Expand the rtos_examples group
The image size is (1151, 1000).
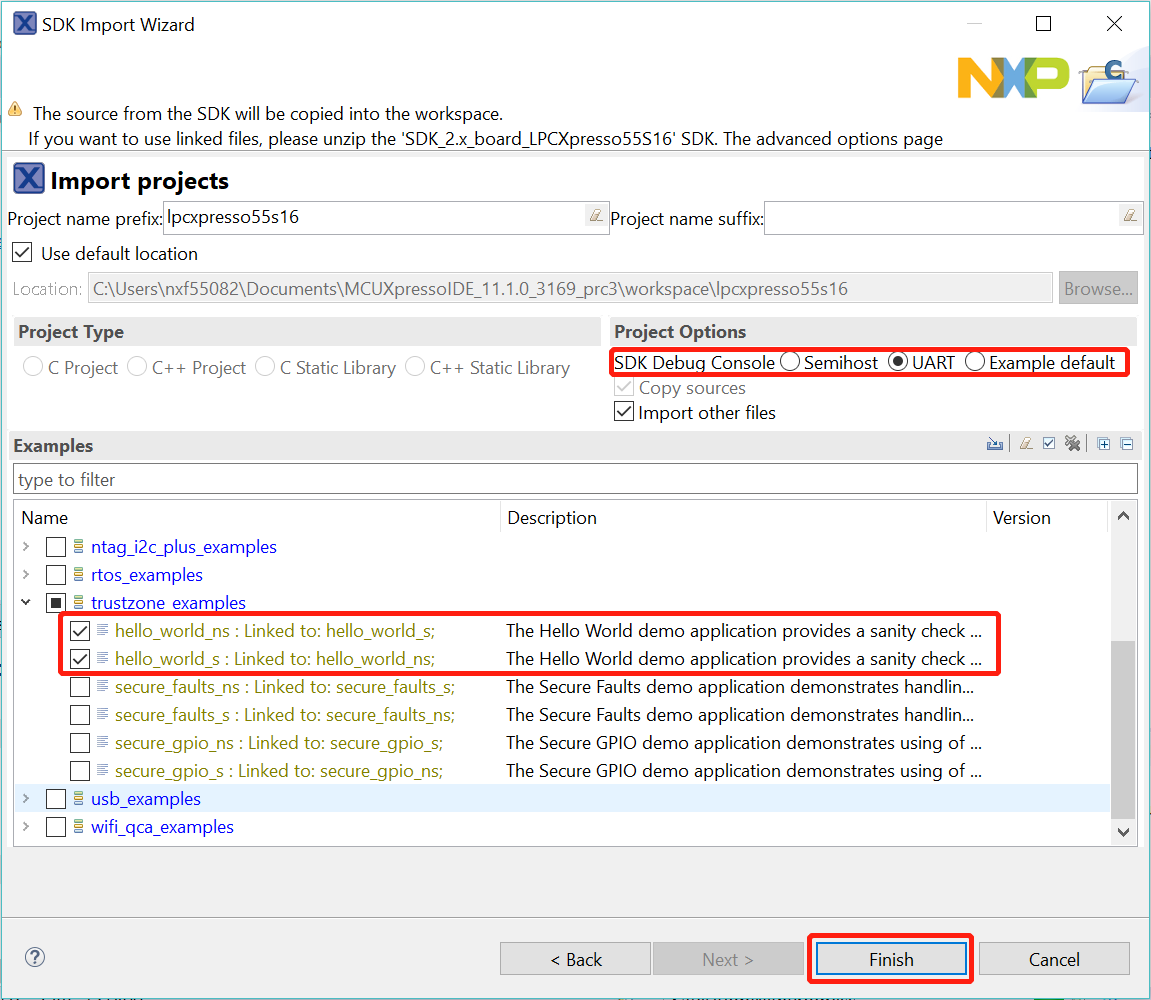[25, 575]
